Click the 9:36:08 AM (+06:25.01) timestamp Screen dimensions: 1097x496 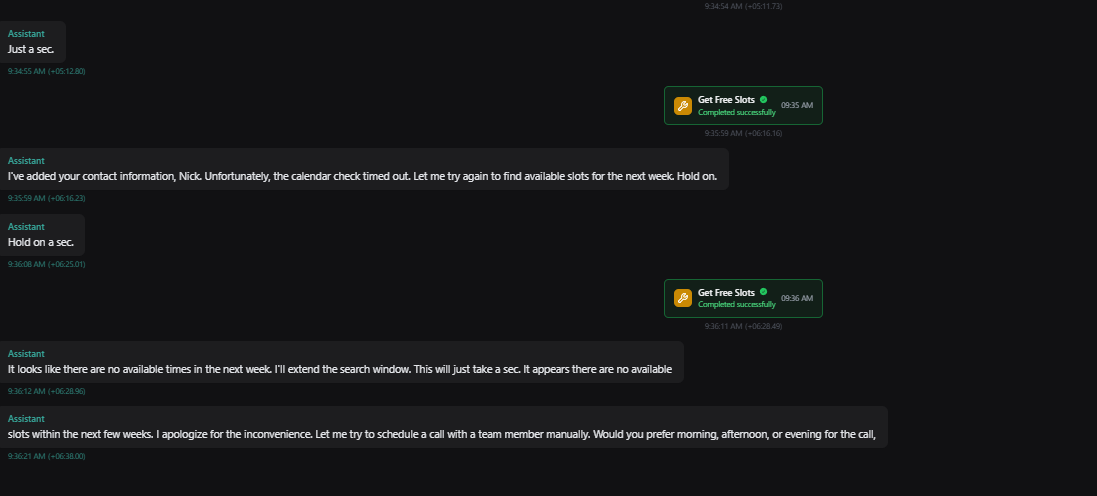click(x=46, y=264)
